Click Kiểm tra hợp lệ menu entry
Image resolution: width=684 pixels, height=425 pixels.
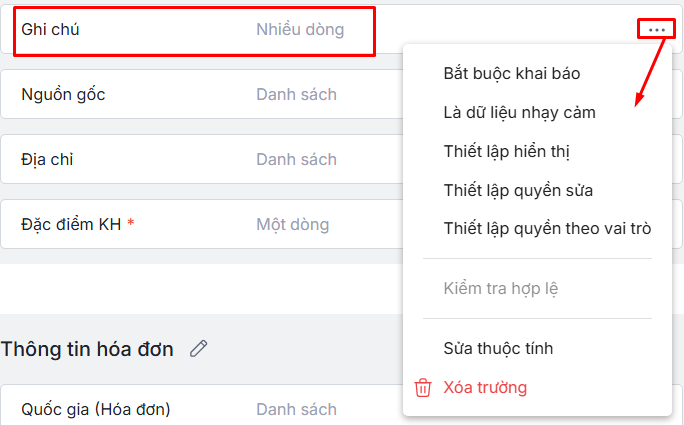tap(500, 289)
